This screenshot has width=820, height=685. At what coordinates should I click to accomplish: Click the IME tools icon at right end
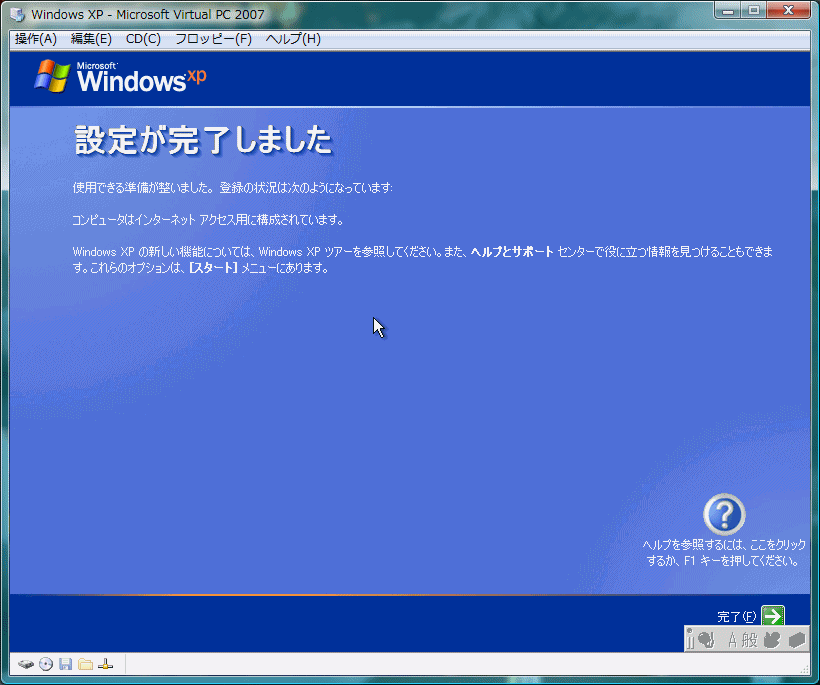pyautogui.click(x=797, y=640)
